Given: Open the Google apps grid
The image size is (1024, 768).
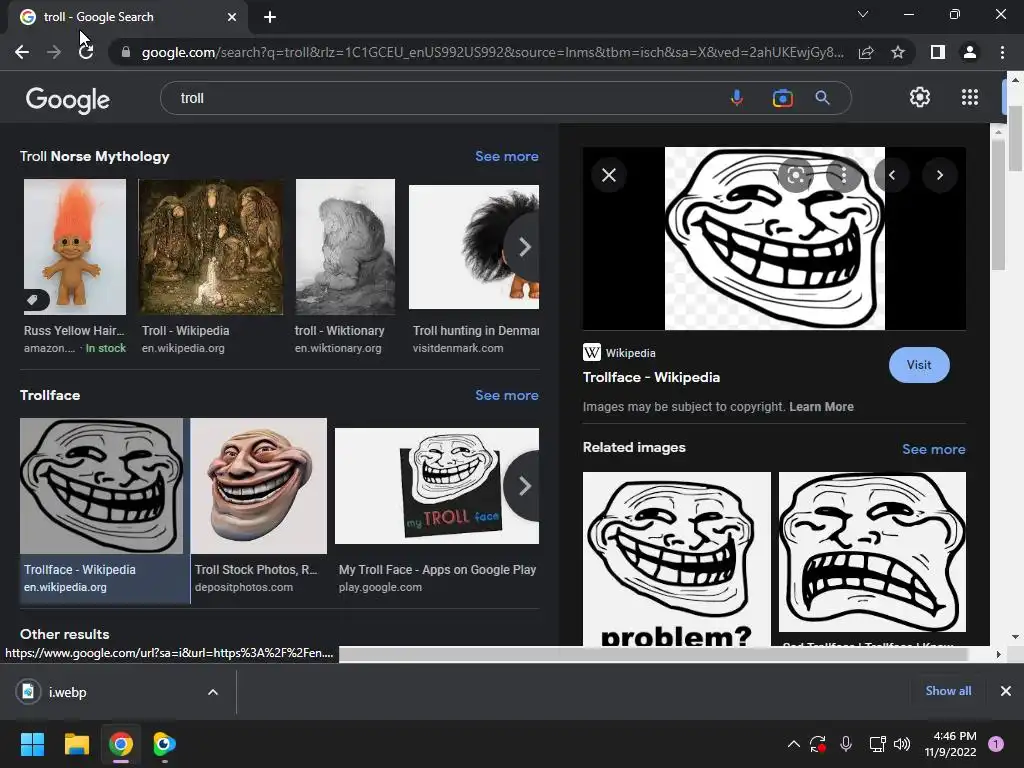Looking at the screenshot, I should pyautogui.click(x=970, y=97).
